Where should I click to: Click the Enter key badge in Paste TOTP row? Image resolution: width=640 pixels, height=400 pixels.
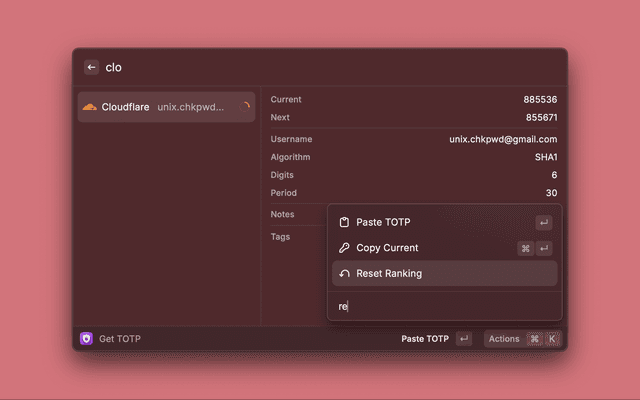(x=543, y=222)
